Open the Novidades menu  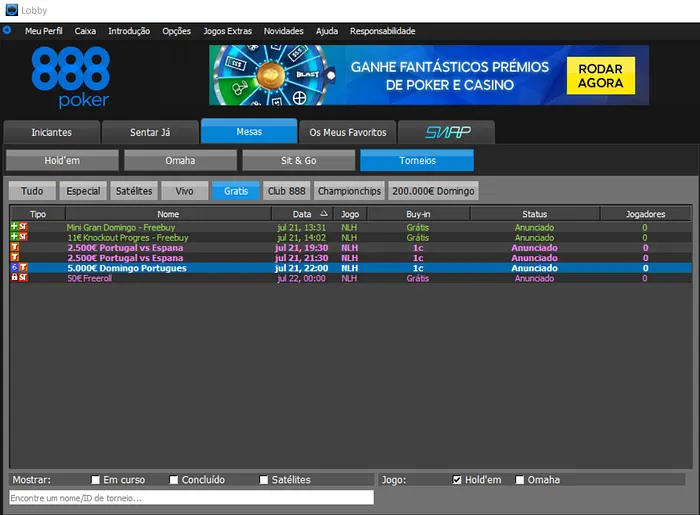(283, 31)
